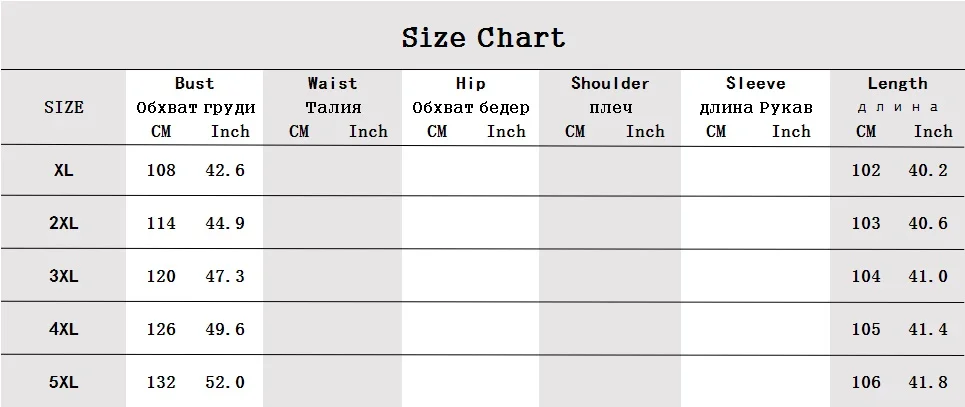
Task: Click the 41.0 length inch value
Action: click(x=927, y=277)
